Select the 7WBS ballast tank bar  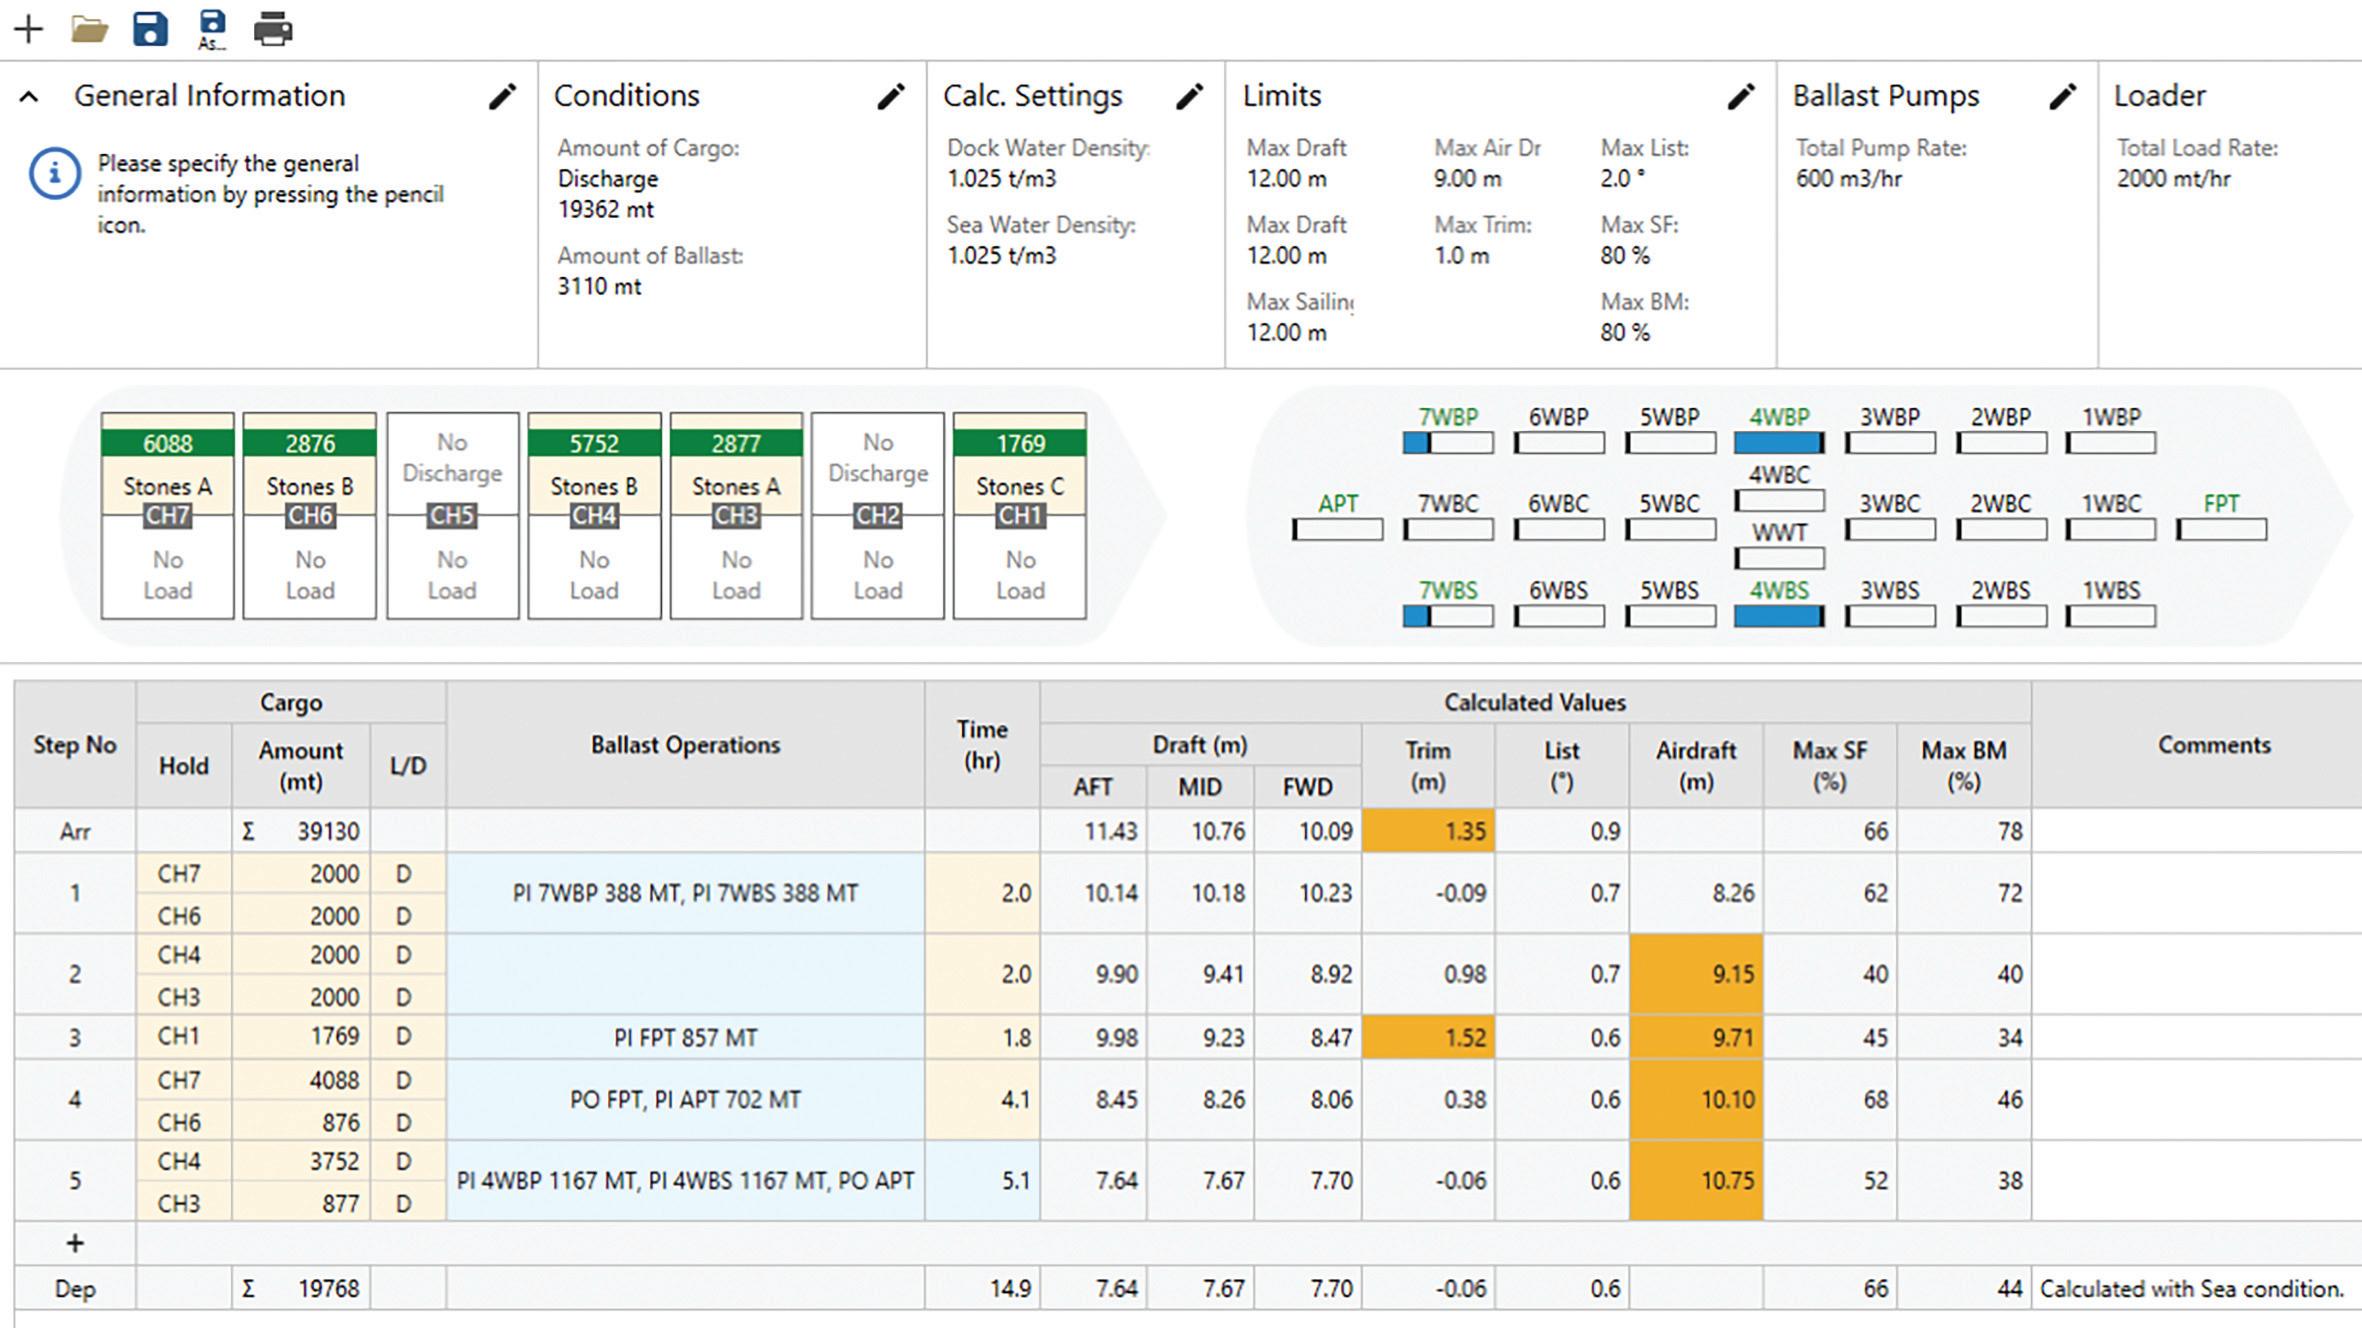click(1447, 616)
